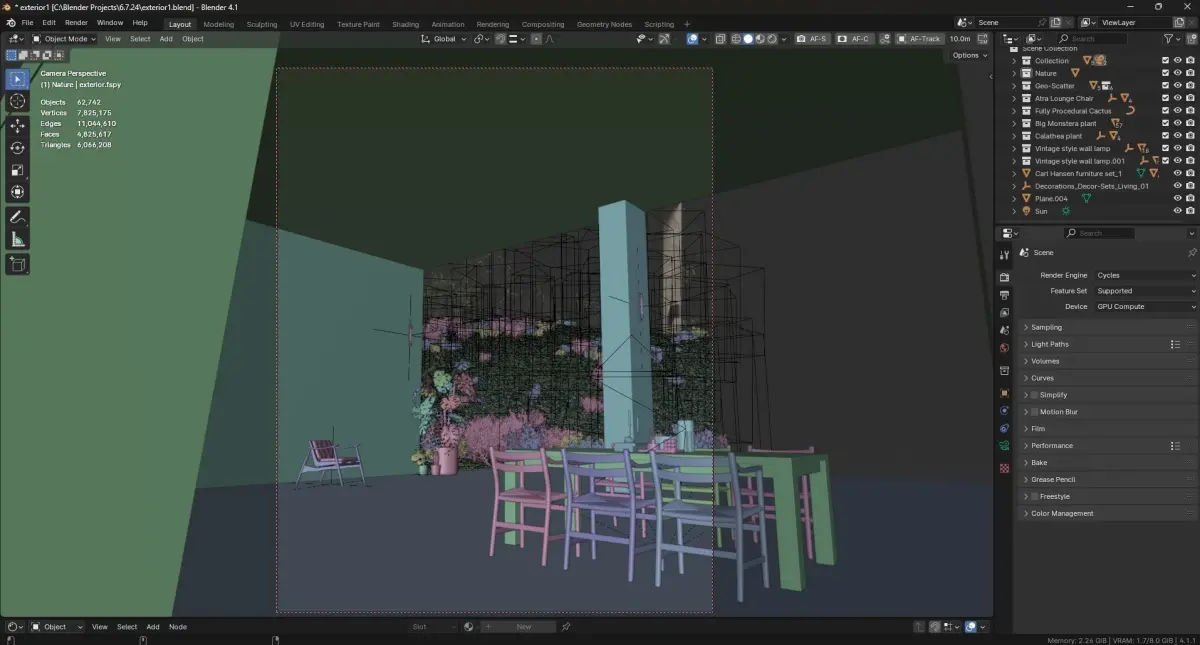Switch to the Modeling workspace tab
The height and width of the screenshot is (645, 1200).
click(218, 24)
